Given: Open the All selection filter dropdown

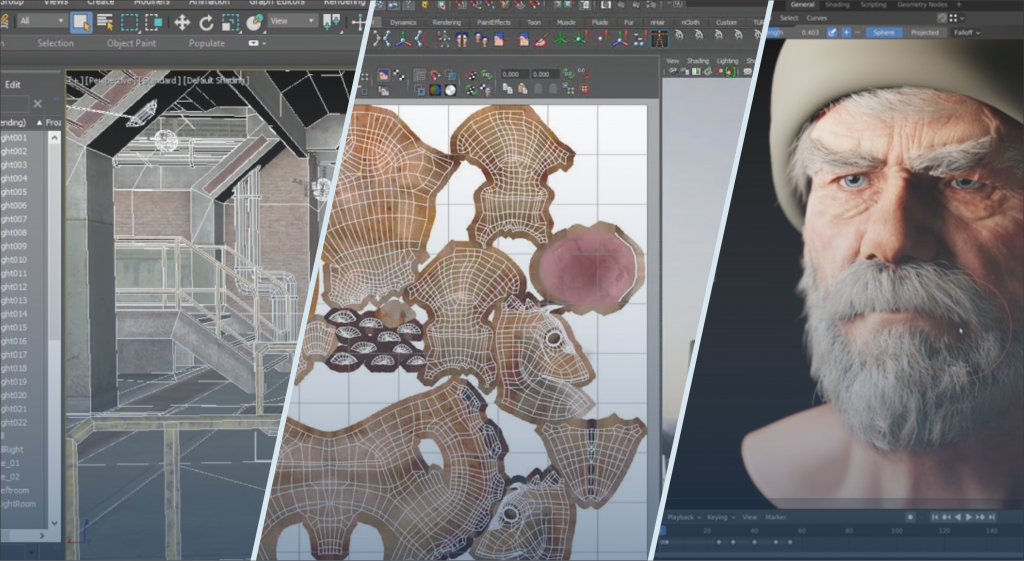Looking at the screenshot, I should tap(41, 21).
